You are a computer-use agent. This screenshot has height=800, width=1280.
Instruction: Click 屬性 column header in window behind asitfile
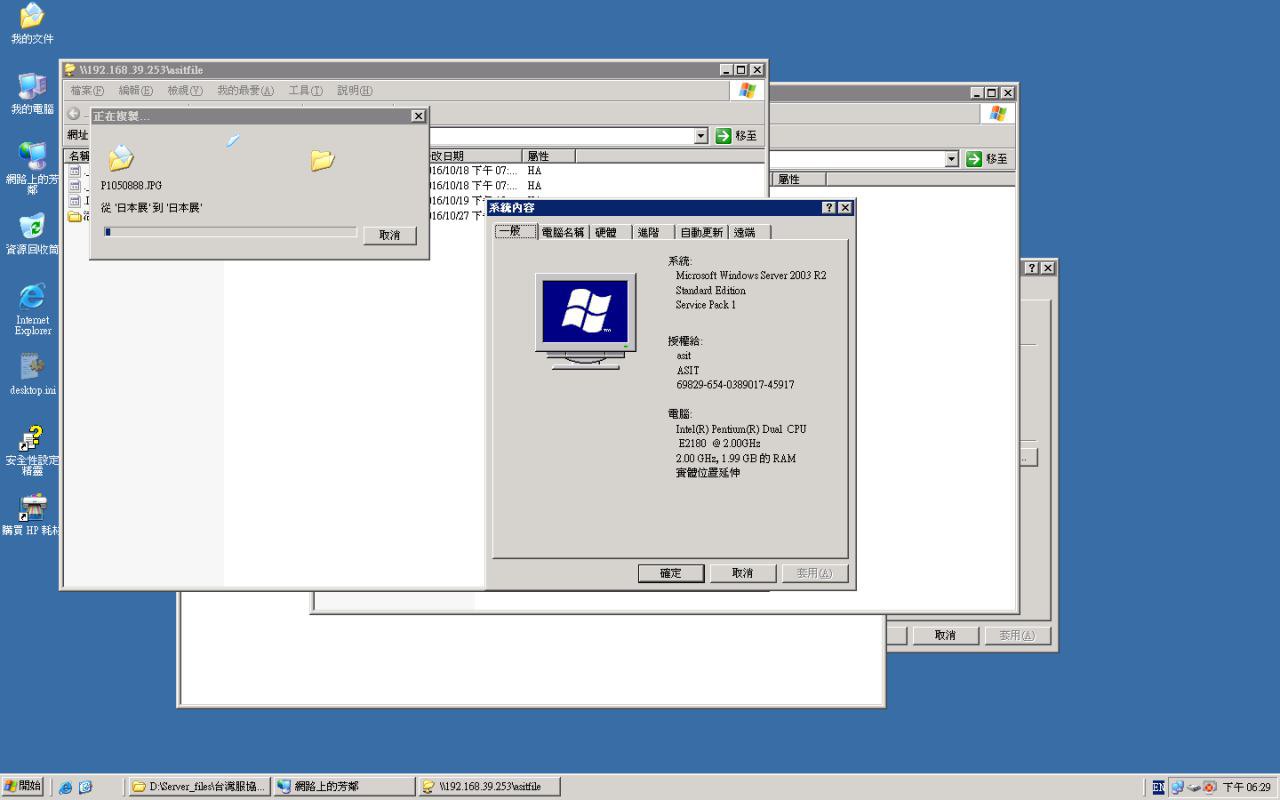pyautogui.click(x=800, y=179)
